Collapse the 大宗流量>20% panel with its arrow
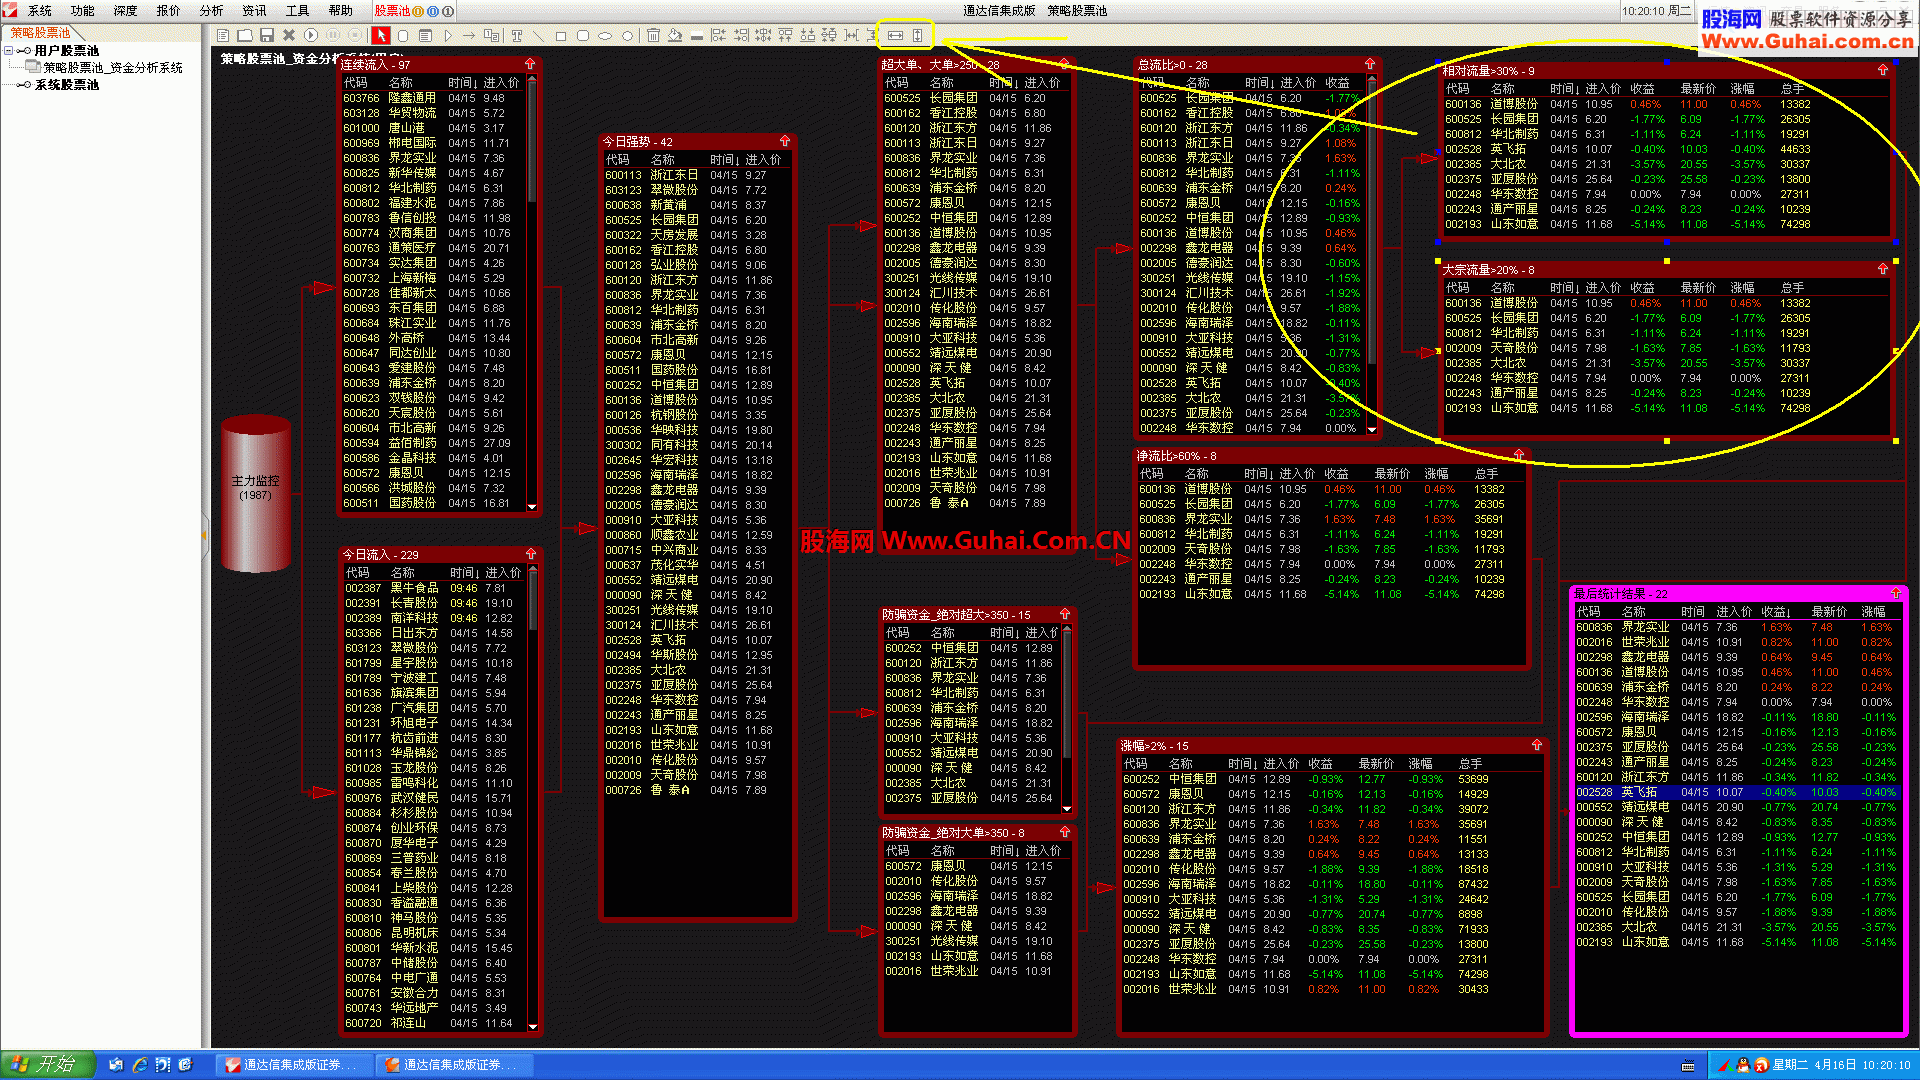Image resolution: width=1920 pixels, height=1080 pixels. [1883, 269]
